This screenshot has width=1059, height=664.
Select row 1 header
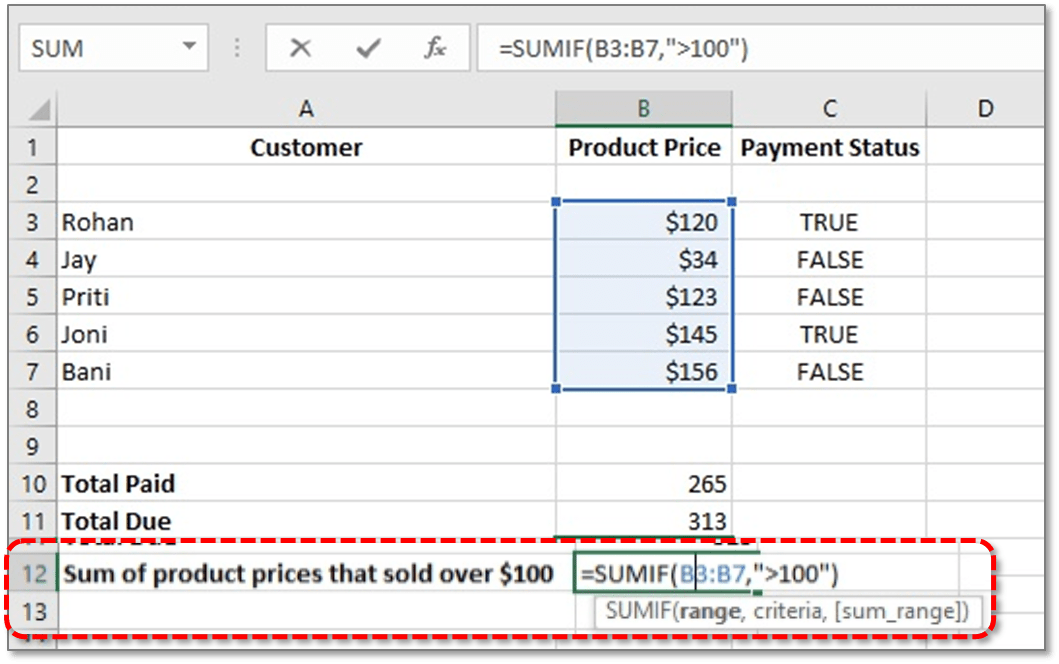(x=32, y=147)
